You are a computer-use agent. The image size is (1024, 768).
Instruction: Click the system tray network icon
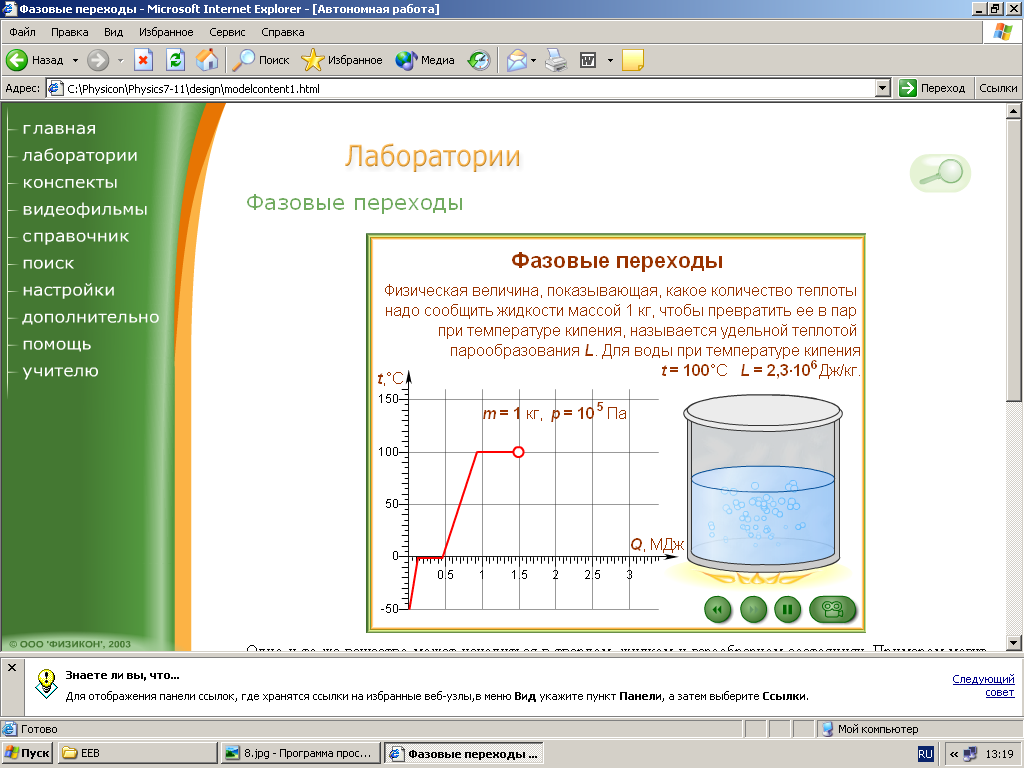click(972, 754)
